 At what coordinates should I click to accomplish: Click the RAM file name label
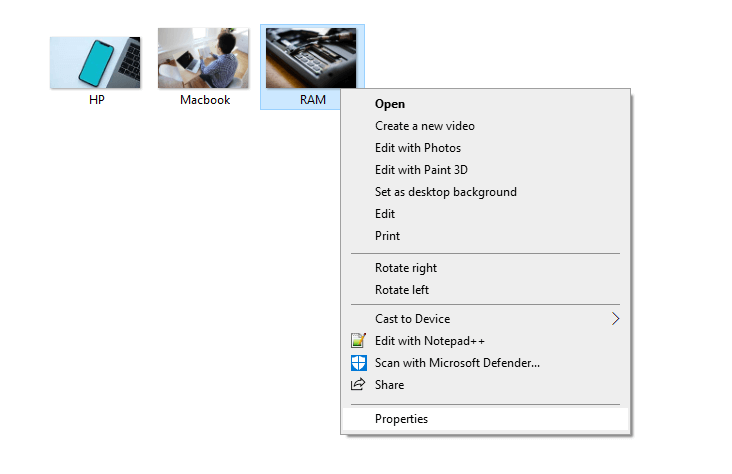tap(313, 100)
